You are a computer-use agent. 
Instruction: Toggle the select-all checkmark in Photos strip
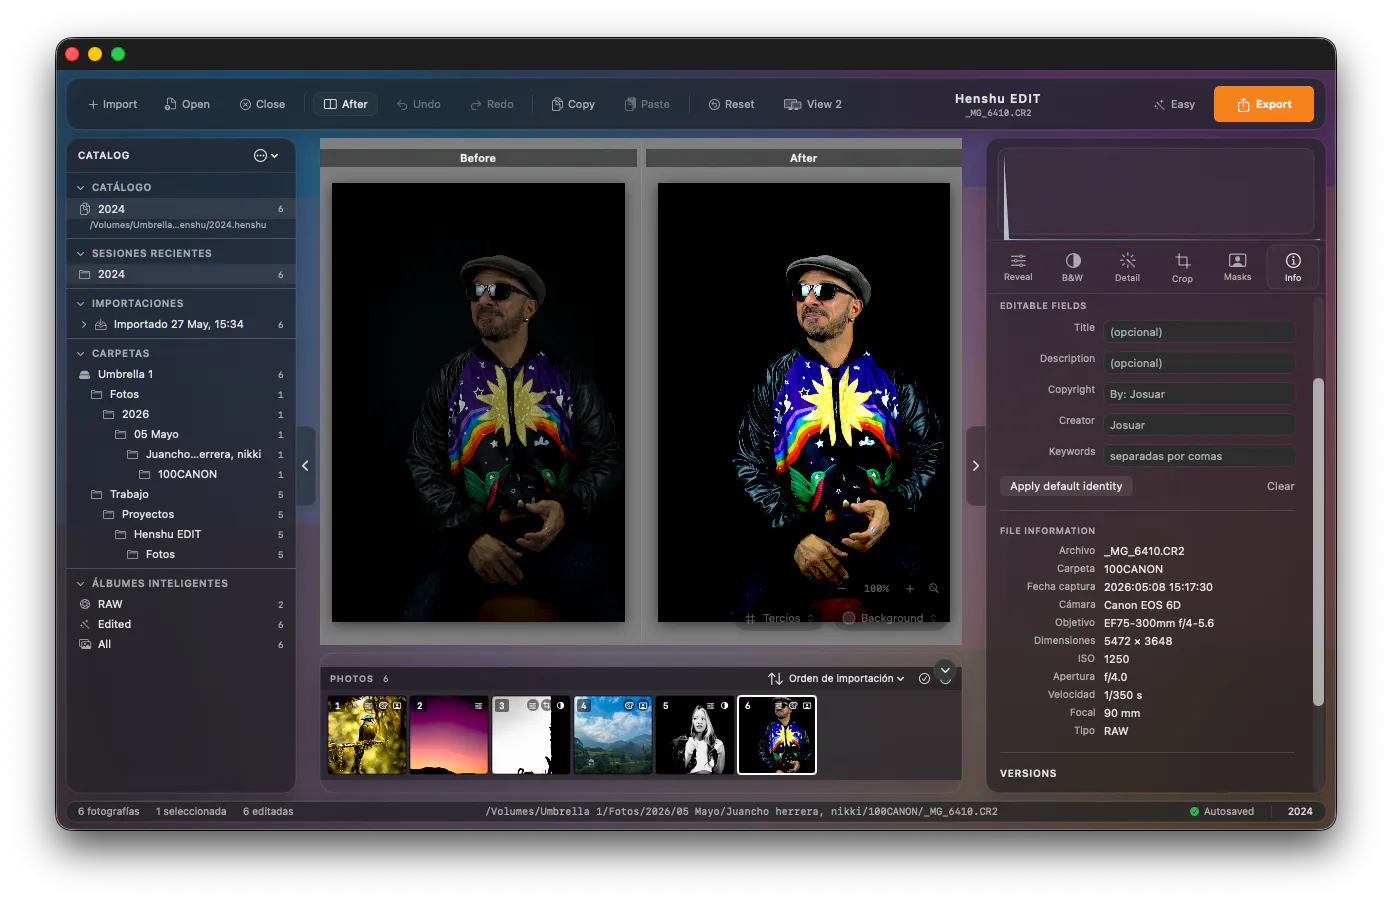pyautogui.click(x=924, y=679)
